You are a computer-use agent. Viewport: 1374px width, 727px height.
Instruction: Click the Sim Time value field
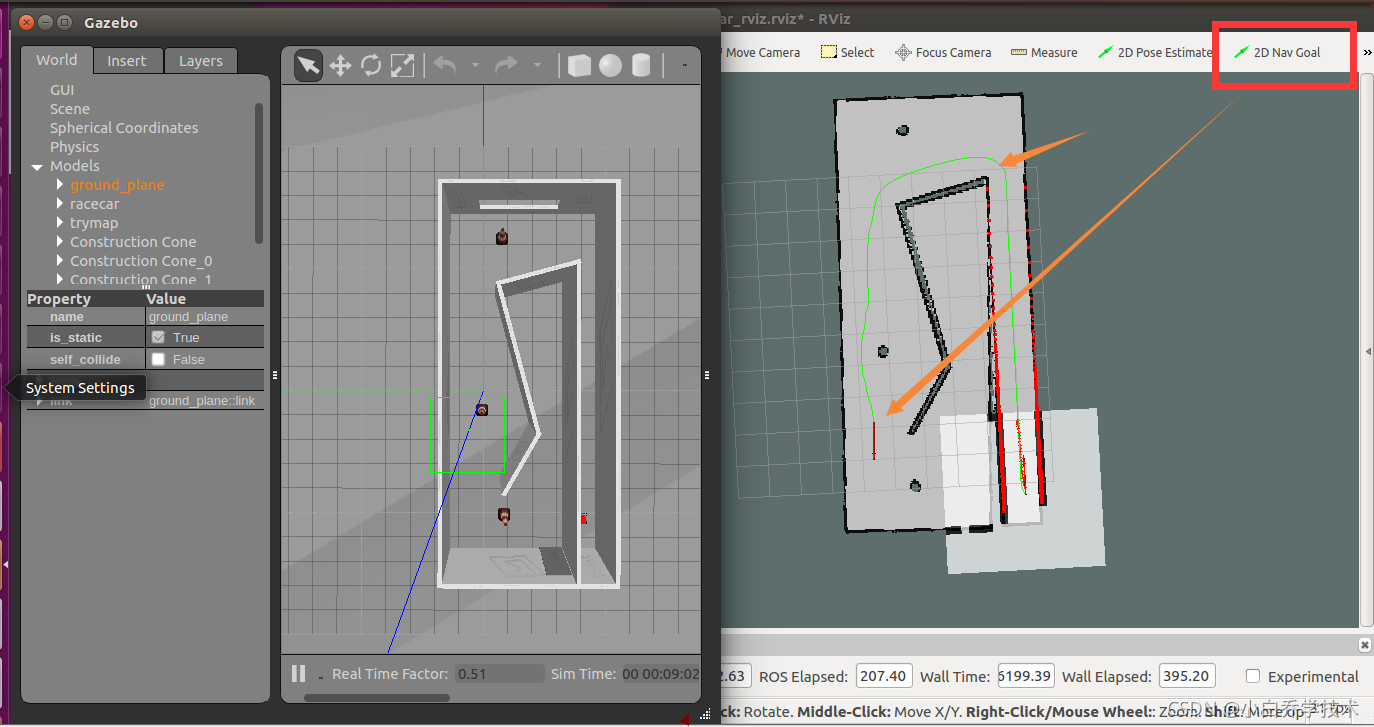pyautogui.click(x=661, y=674)
